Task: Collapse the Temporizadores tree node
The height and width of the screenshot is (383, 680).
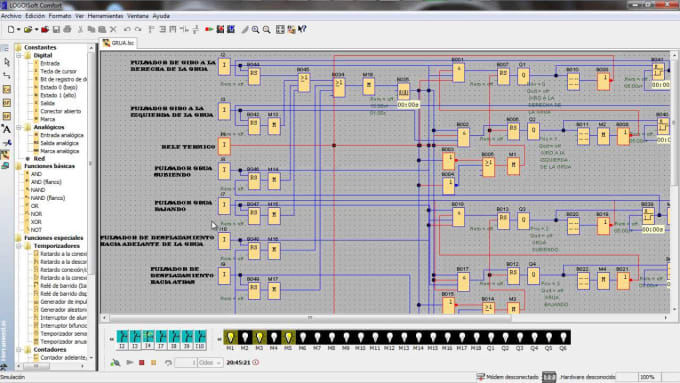Action: [x=19, y=246]
